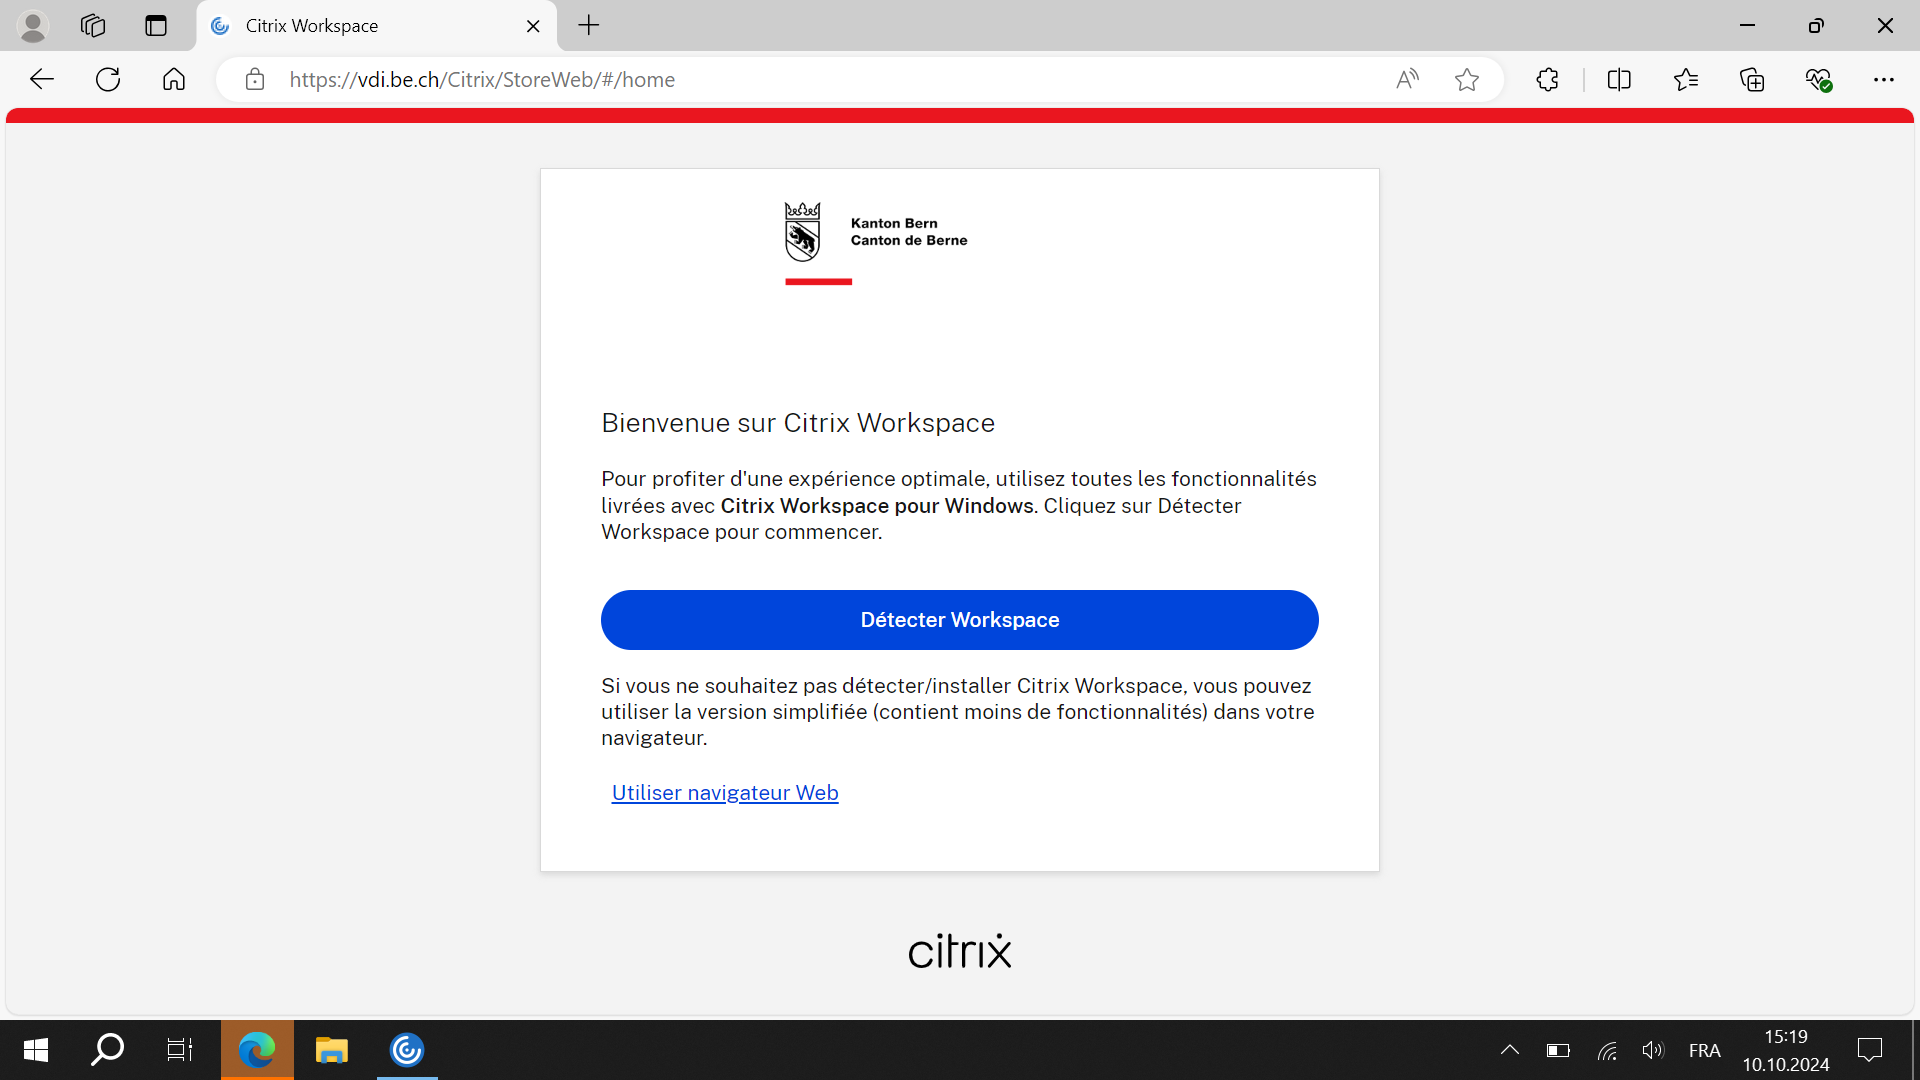Open Browser essentials heart icon
1920x1080 pixels.
(1818, 80)
